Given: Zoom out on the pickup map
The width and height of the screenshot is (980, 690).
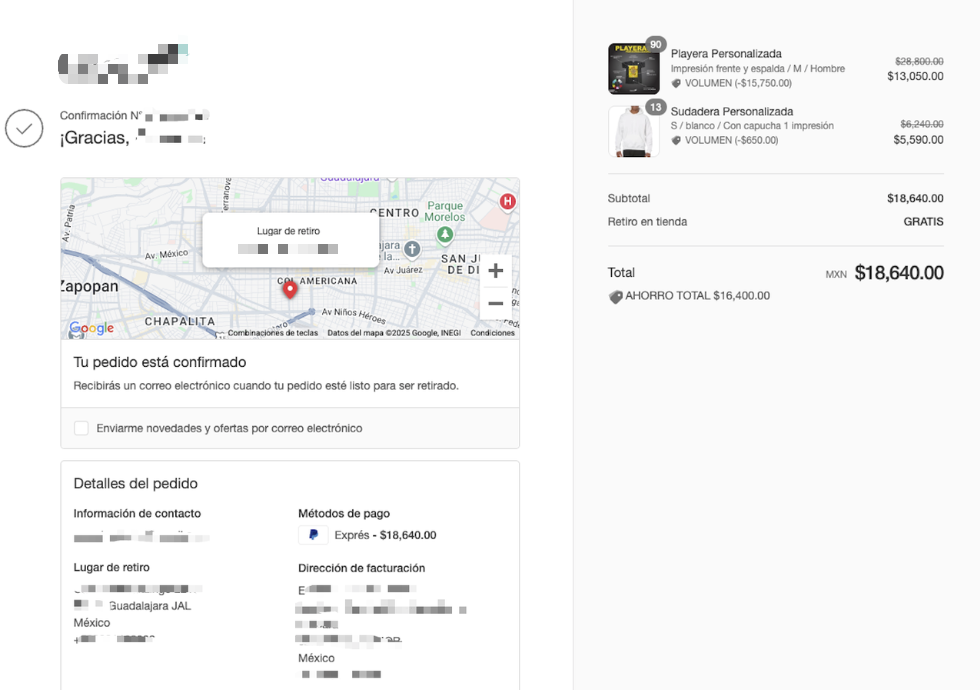Looking at the screenshot, I should pyautogui.click(x=496, y=303).
